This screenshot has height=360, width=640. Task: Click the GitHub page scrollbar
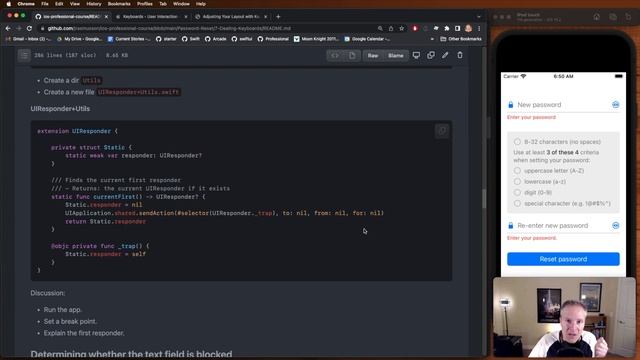click(484, 199)
